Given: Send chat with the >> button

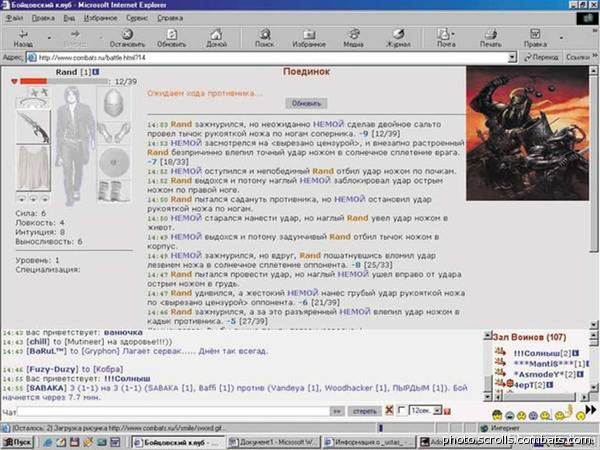Looking at the screenshot, I should tap(337, 411).
